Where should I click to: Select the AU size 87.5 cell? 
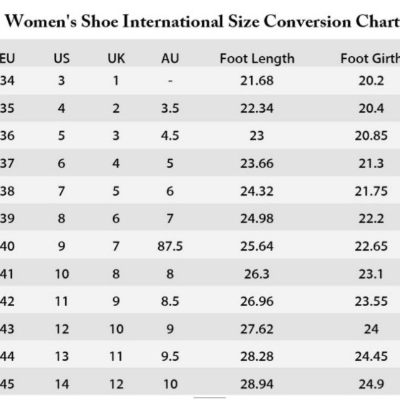(170, 246)
